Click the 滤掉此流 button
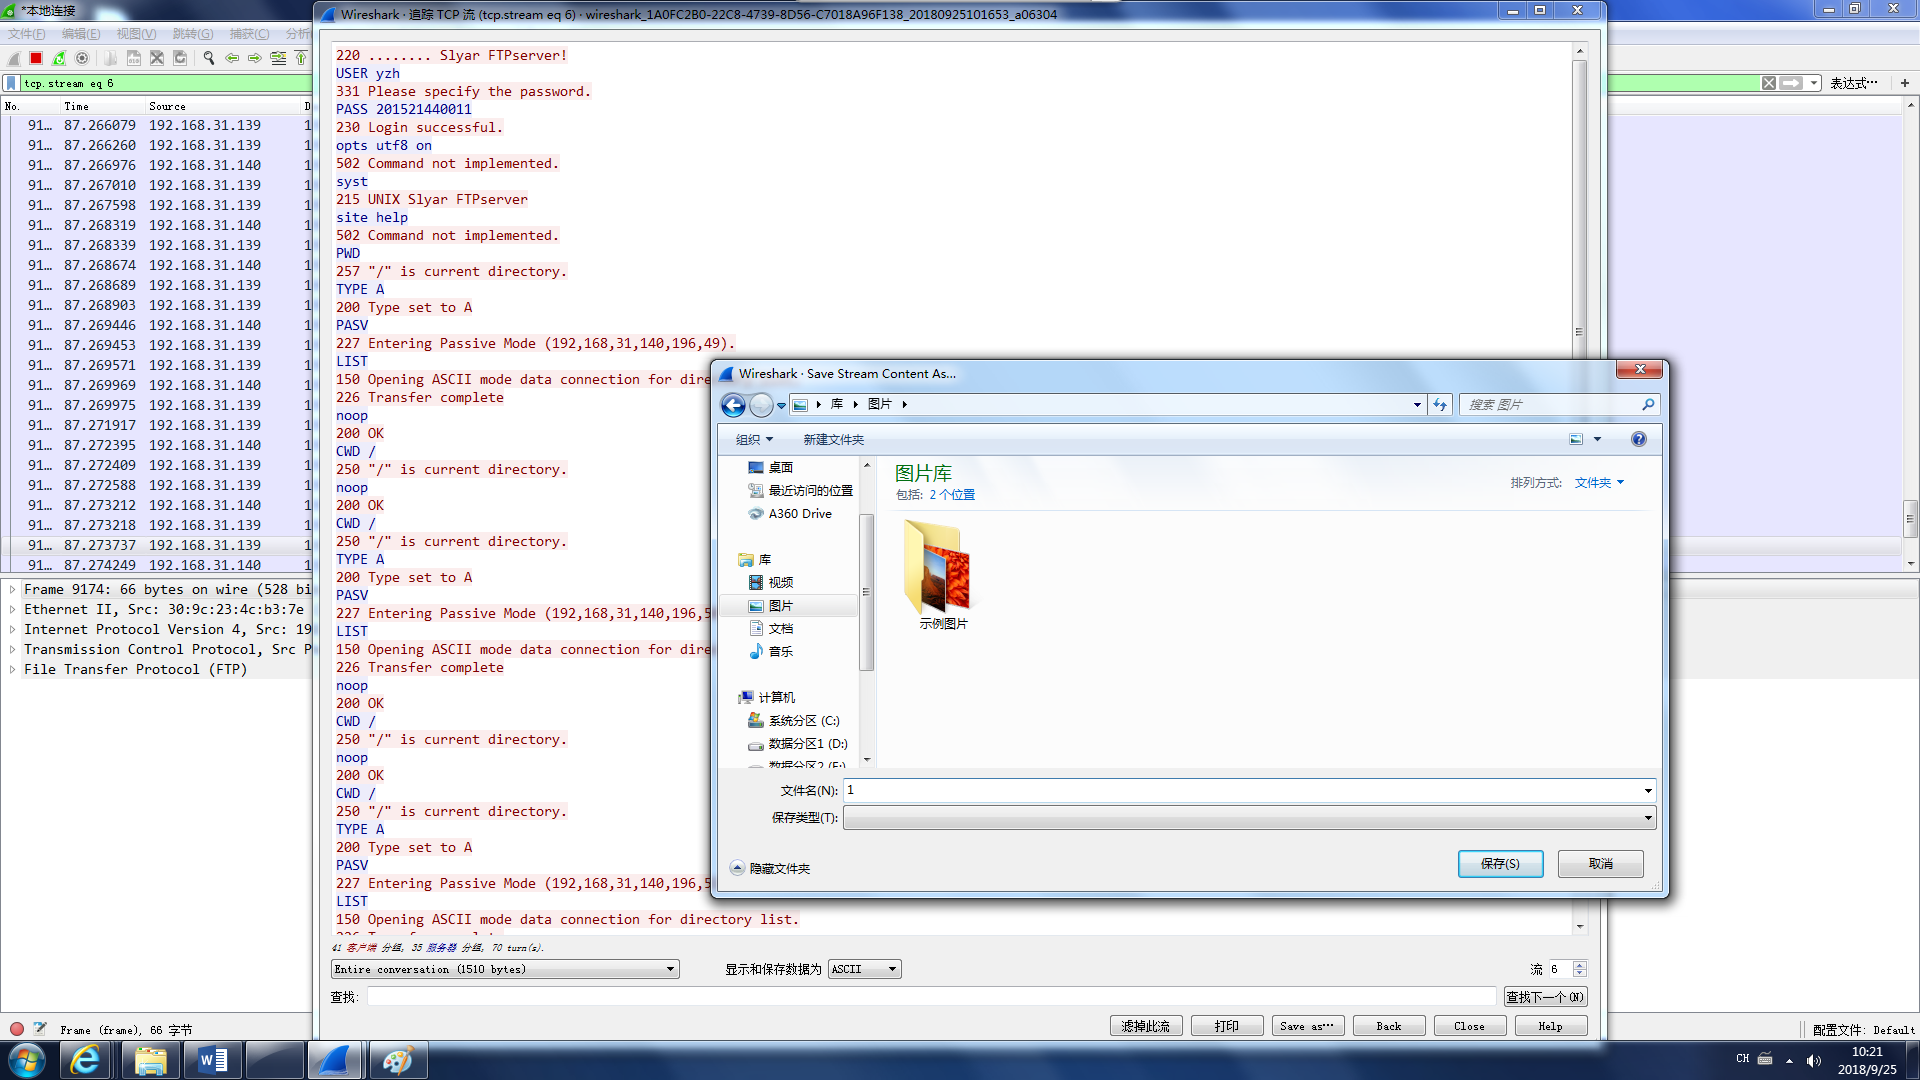This screenshot has width=1920, height=1080. point(1146,1026)
